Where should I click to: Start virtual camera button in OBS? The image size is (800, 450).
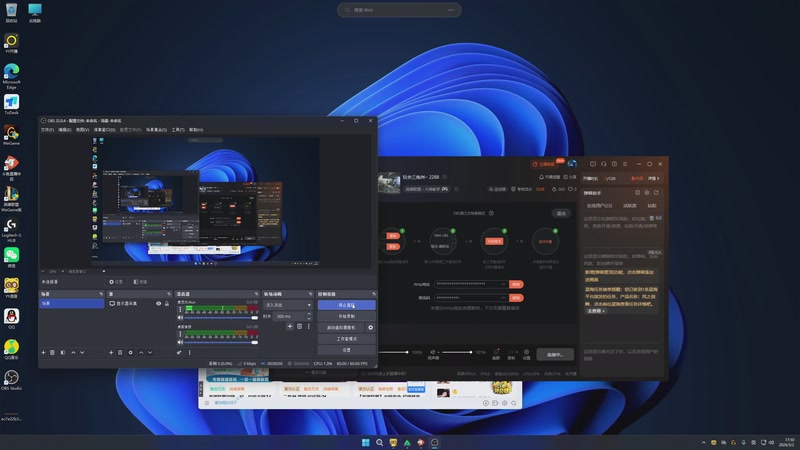point(341,328)
